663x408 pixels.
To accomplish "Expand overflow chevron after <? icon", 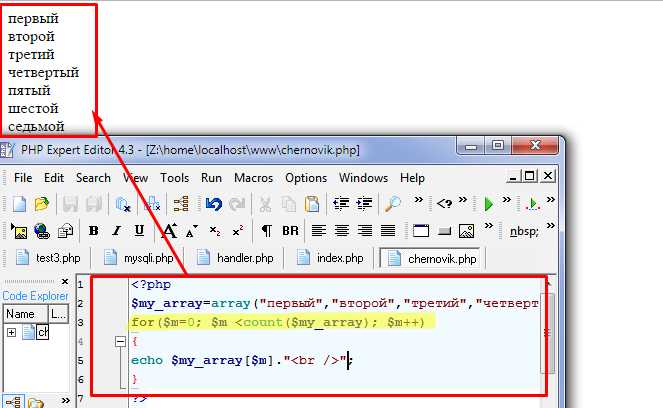I will [463, 200].
